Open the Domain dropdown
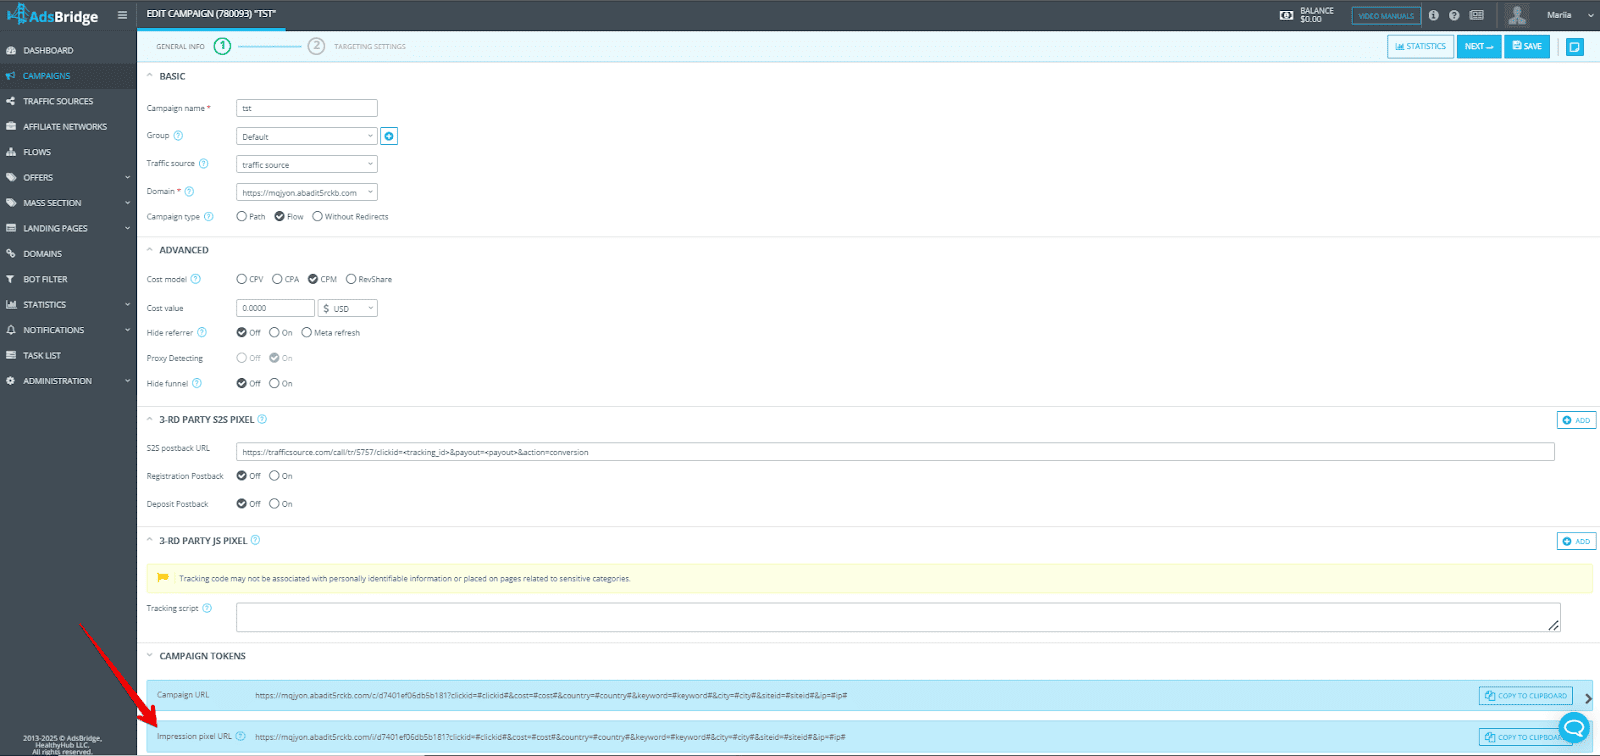Viewport: 1600px width, 756px height. (x=307, y=192)
